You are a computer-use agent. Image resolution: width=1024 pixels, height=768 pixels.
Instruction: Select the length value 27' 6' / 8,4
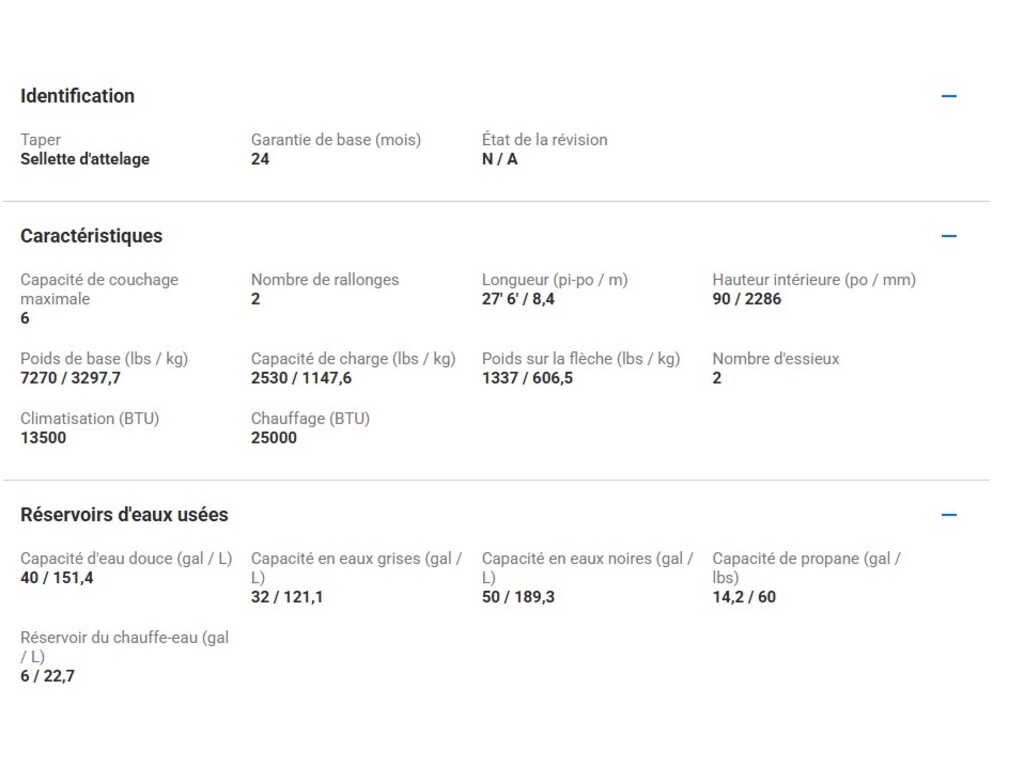click(518, 299)
